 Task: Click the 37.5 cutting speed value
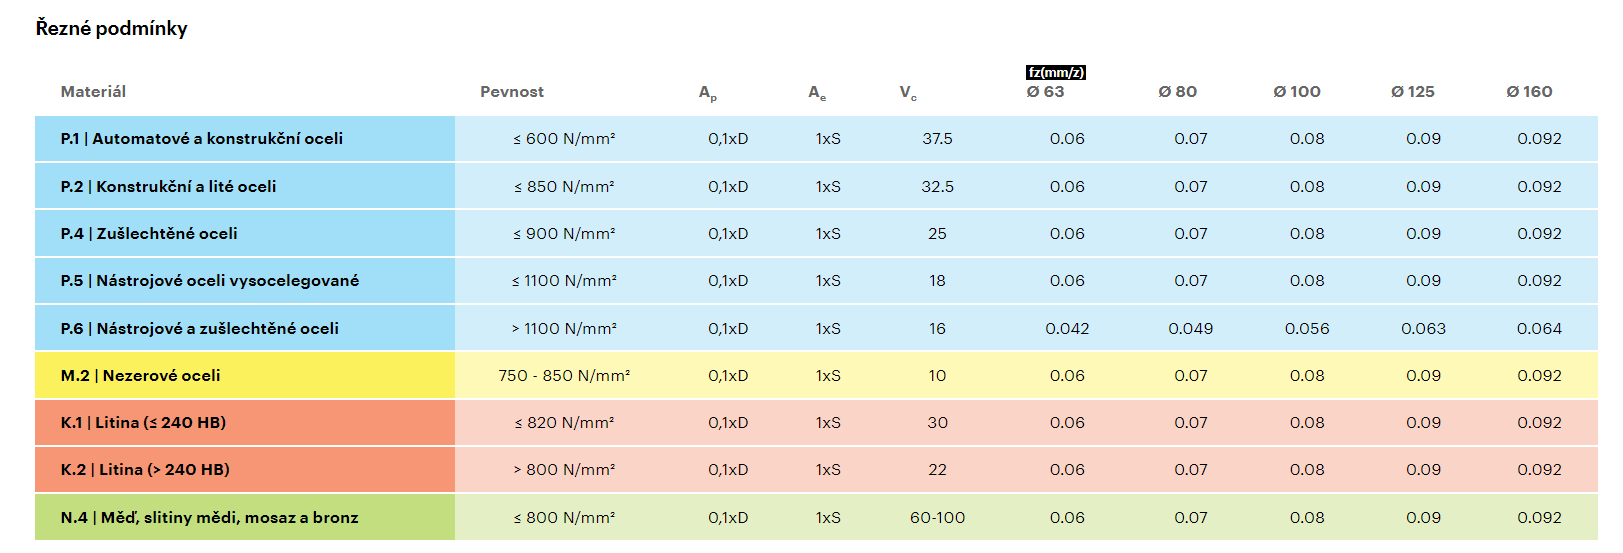coord(937,139)
